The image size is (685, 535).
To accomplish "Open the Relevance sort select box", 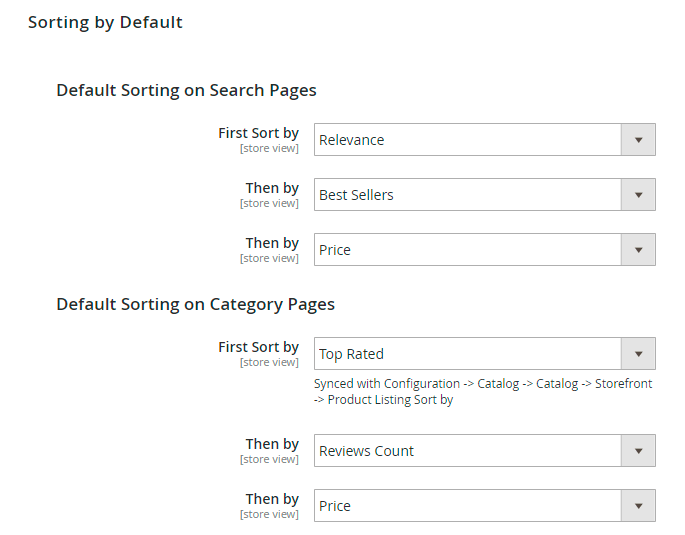I will (x=467, y=140).
